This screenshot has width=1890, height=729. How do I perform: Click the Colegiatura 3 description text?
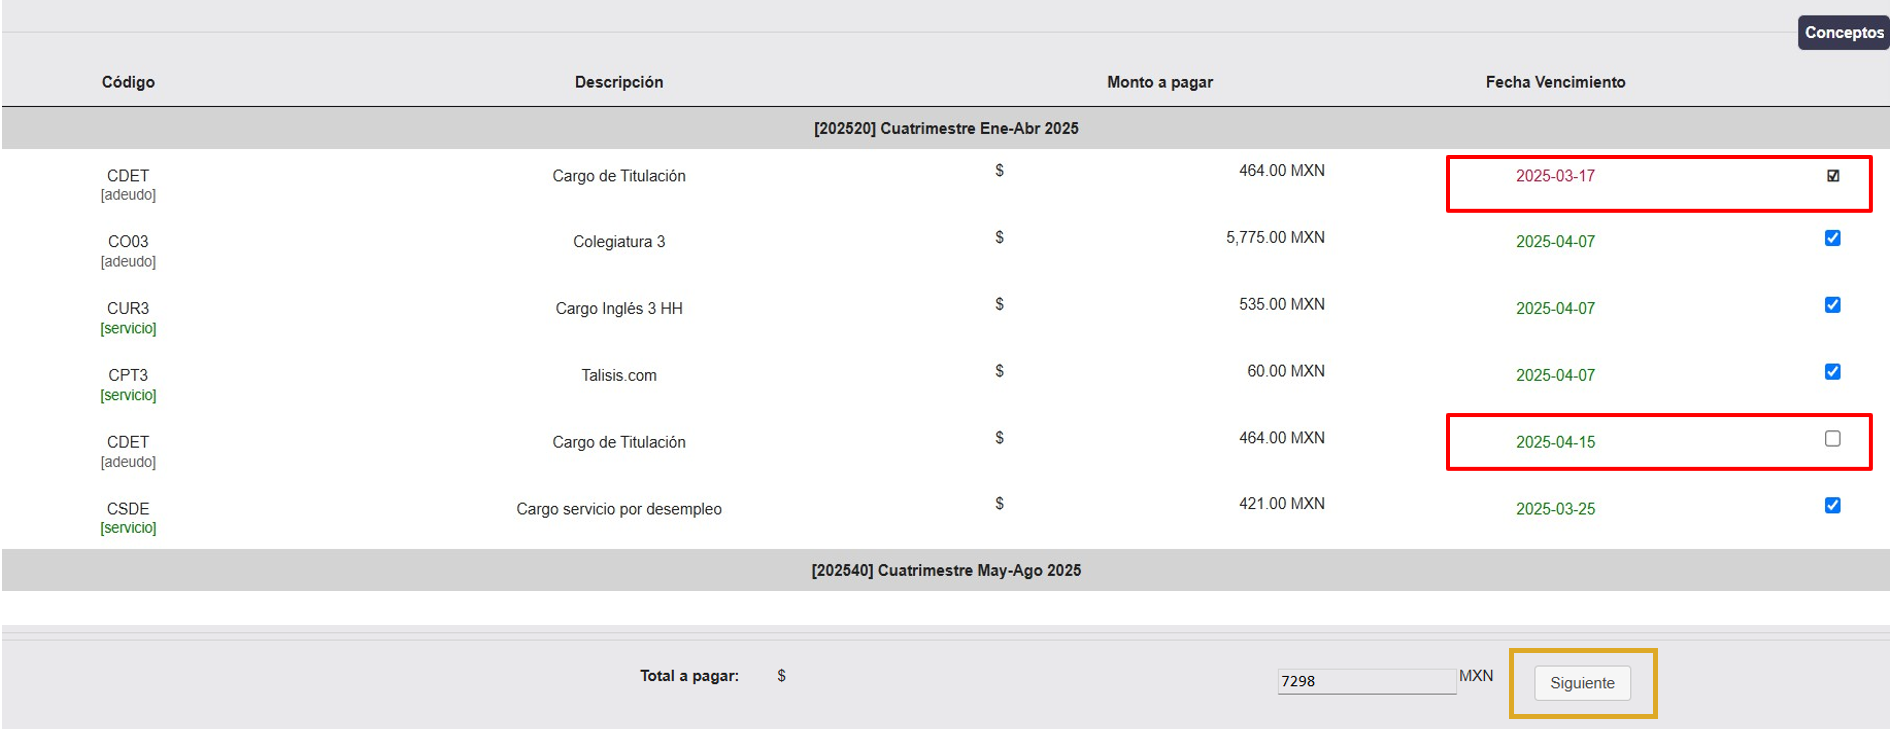[618, 242]
